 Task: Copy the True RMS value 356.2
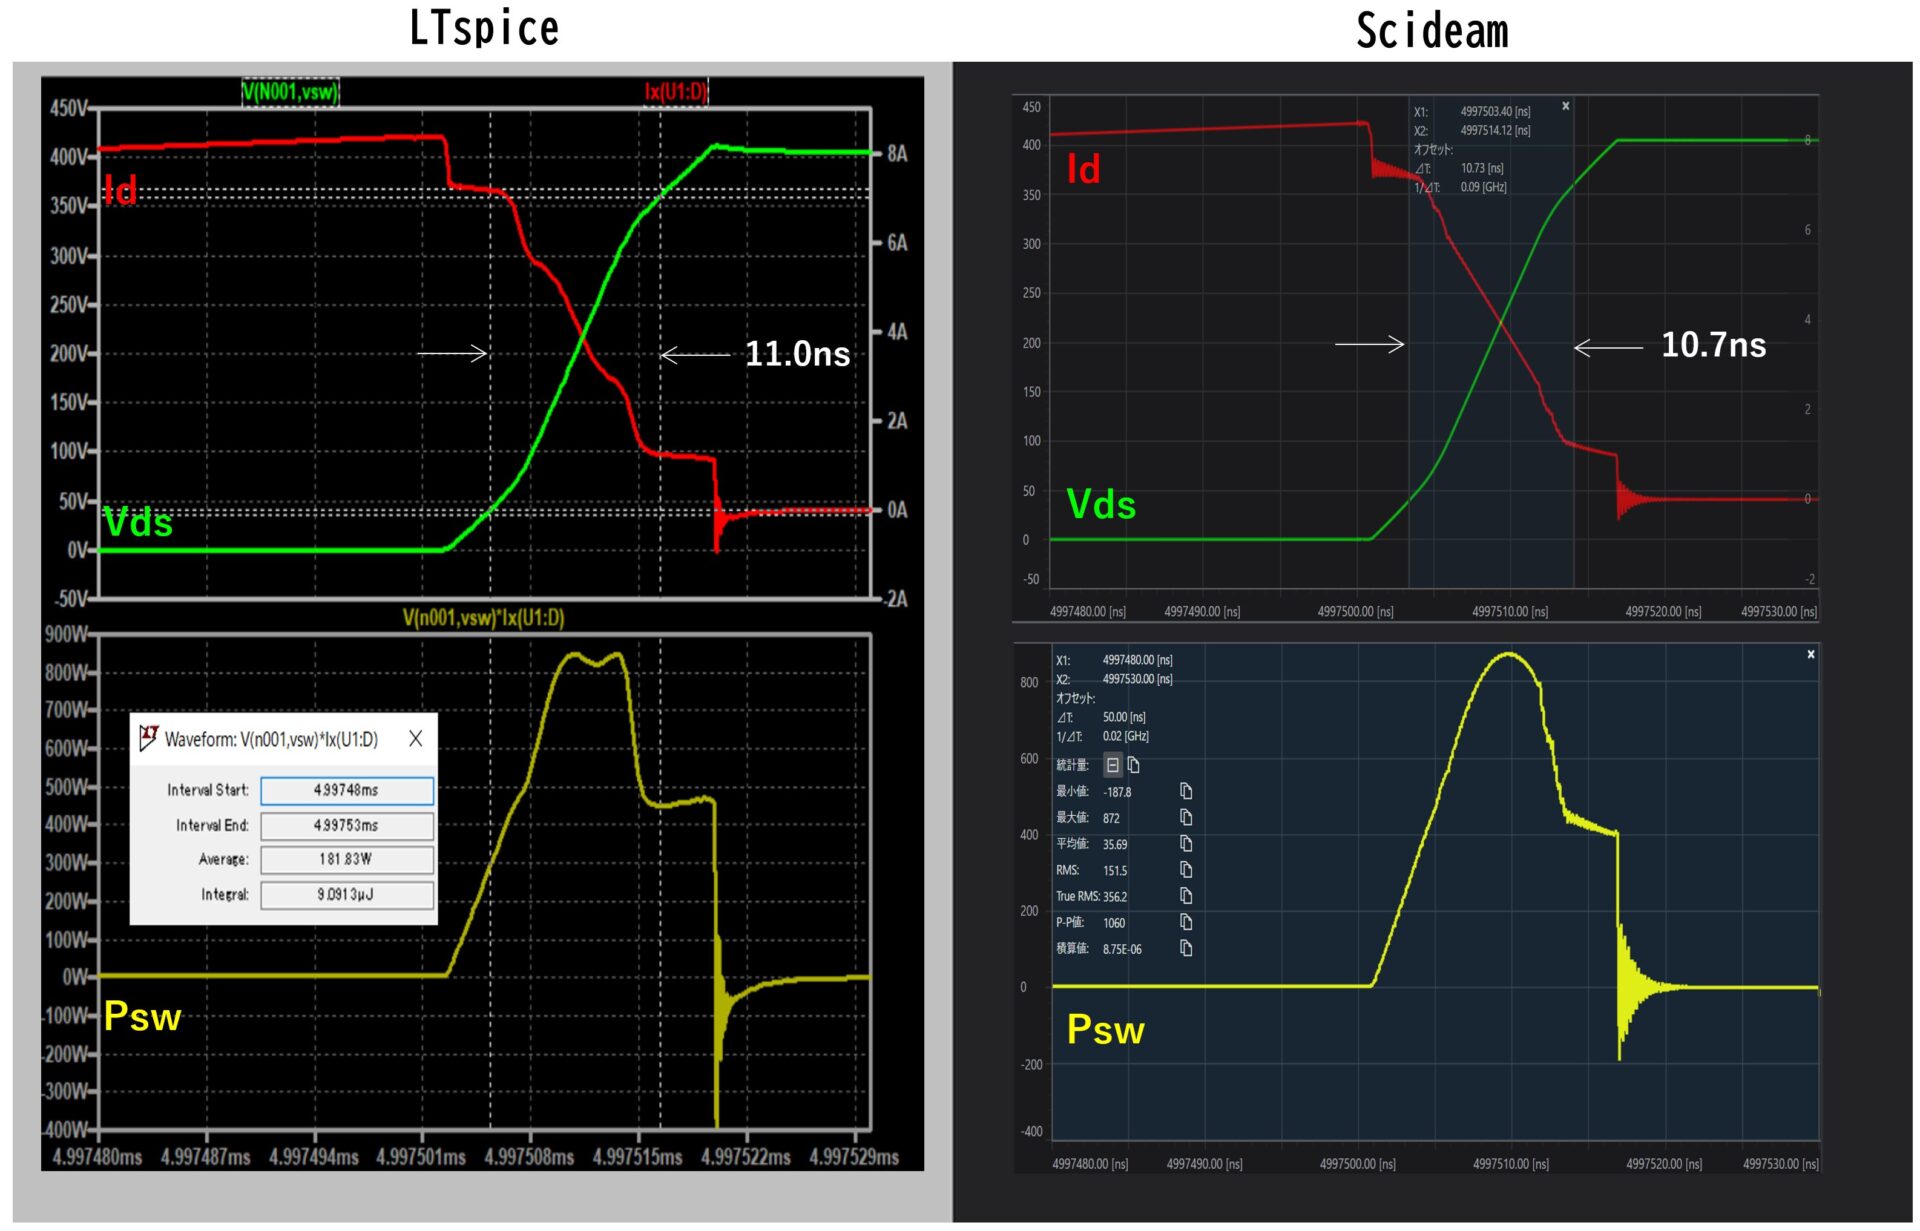click(x=1186, y=895)
